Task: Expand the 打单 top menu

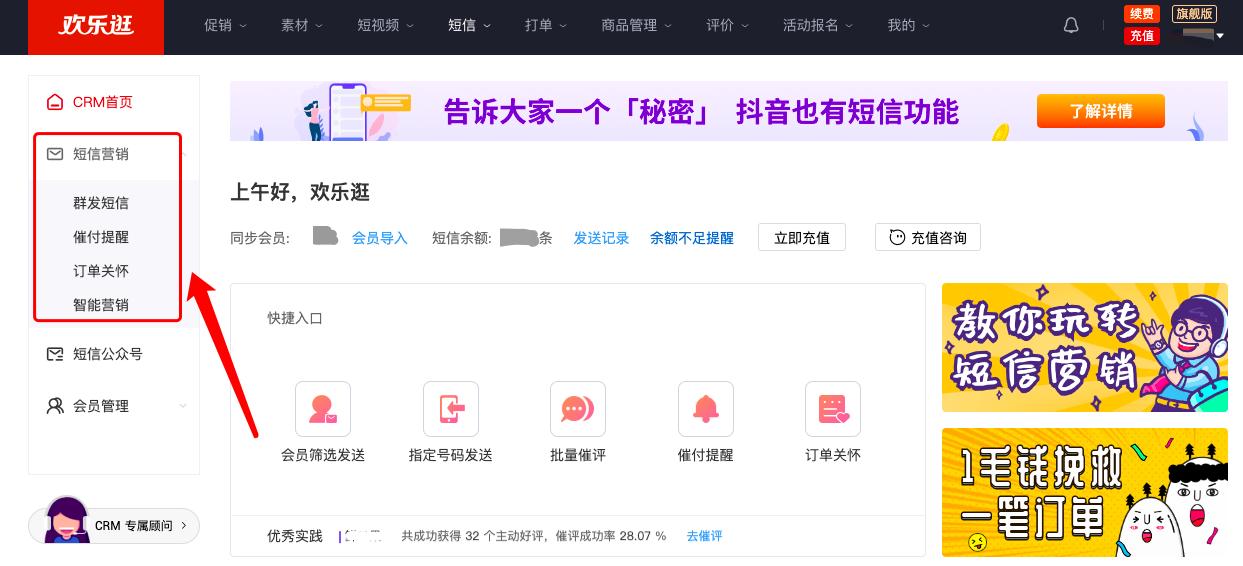Action: (547, 26)
